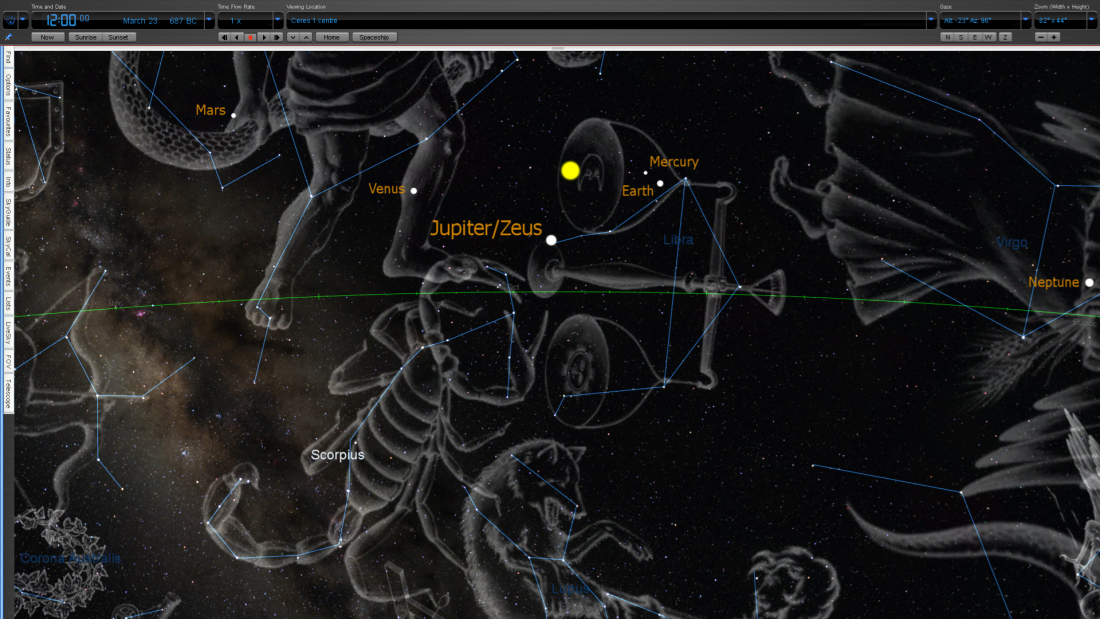Open the FOV side tab

pos(8,361)
